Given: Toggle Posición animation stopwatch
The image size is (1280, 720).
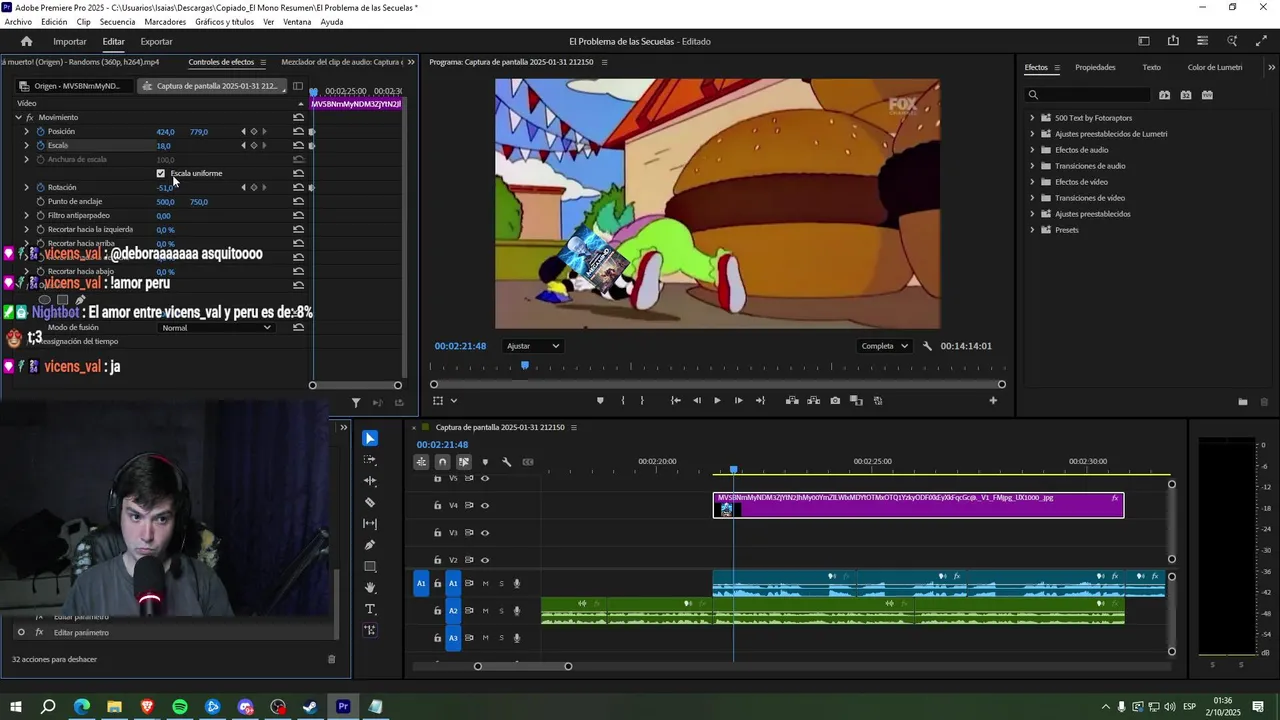Looking at the screenshot, I should 40,132.
